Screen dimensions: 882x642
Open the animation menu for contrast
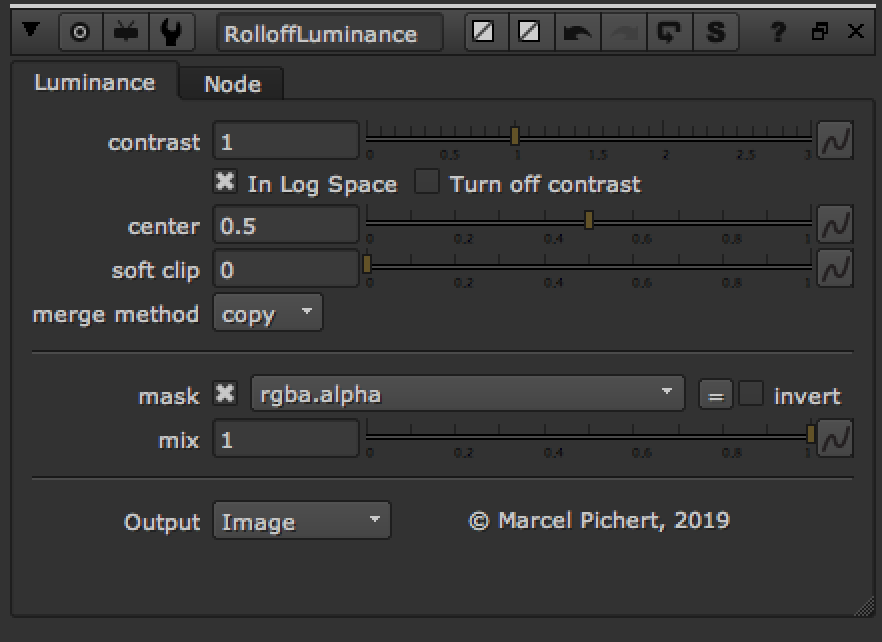[x=835, y=142]
